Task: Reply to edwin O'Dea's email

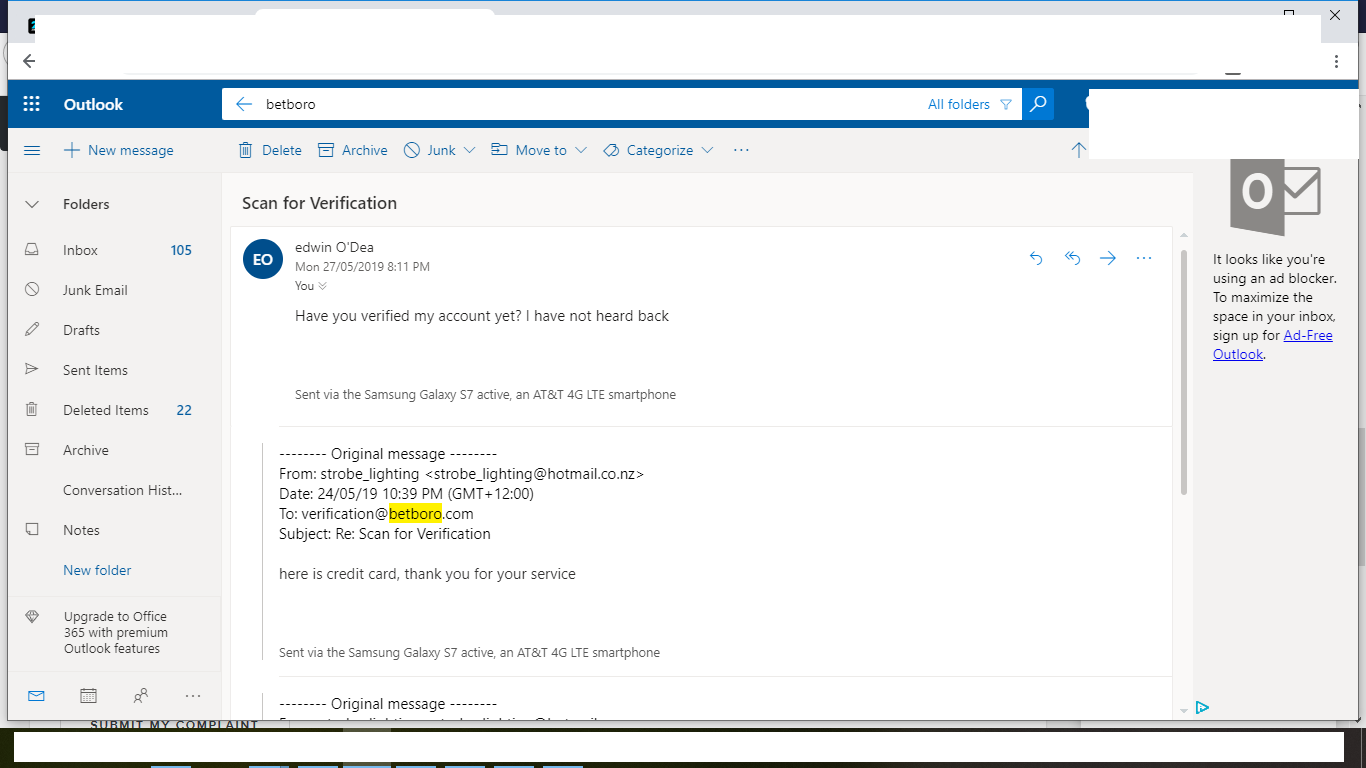Action: pyautogui.click(x=1036, y=258)
